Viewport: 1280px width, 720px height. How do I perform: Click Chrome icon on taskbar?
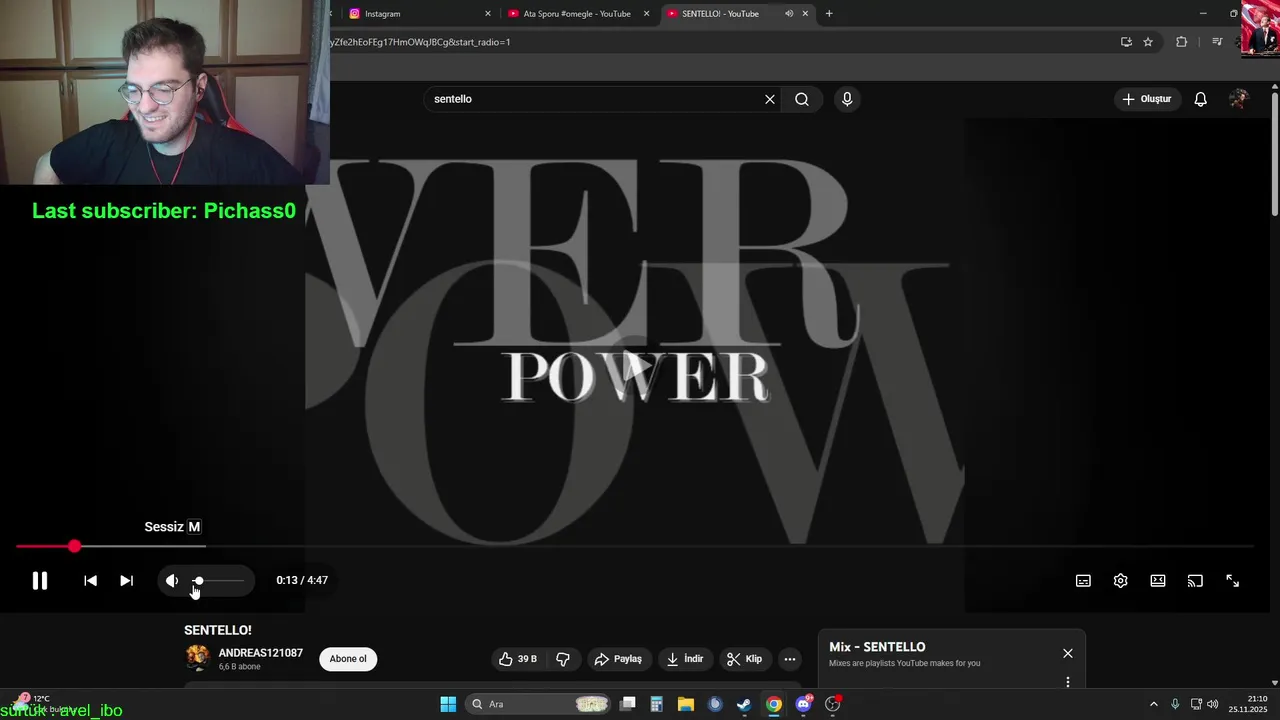click(774, 704)
